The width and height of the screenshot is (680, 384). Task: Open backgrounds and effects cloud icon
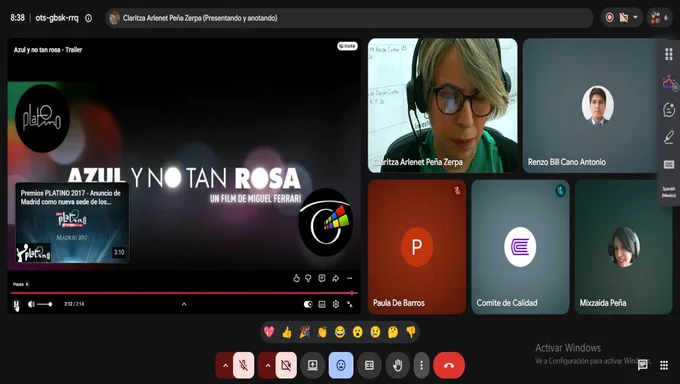[669, 82]
